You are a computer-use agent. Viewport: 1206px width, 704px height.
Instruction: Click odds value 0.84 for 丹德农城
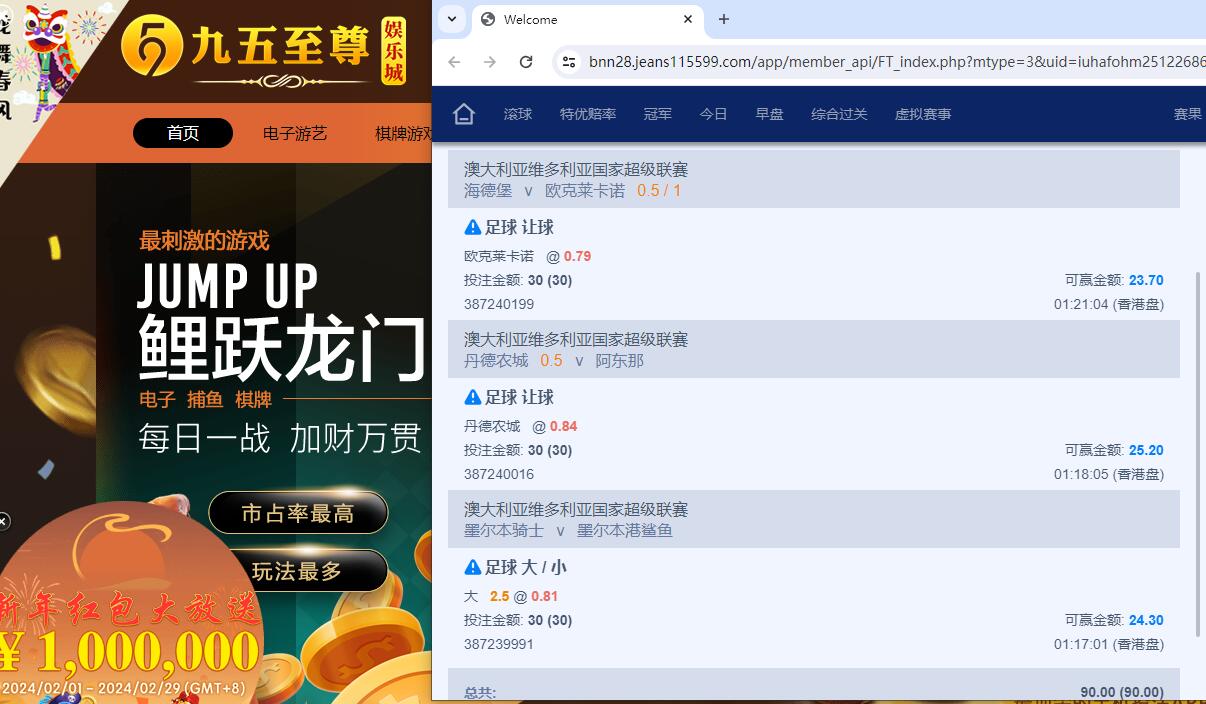click(564, 426)
